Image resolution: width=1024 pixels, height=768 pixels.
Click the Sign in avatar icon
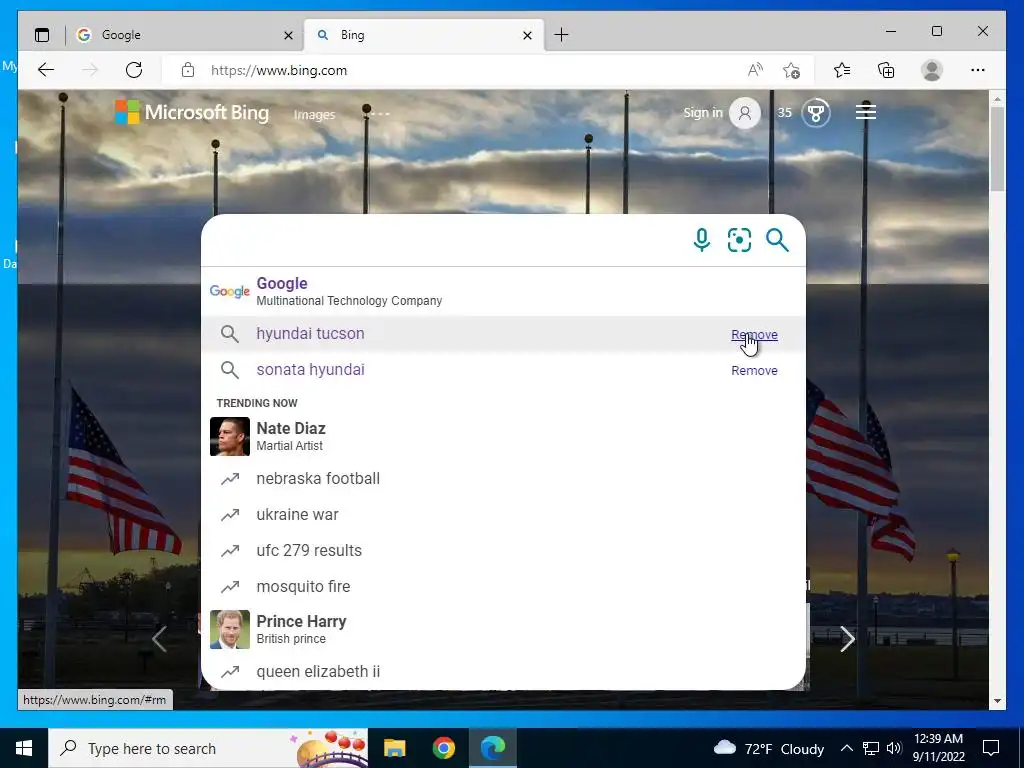click(x=744, y=113)
